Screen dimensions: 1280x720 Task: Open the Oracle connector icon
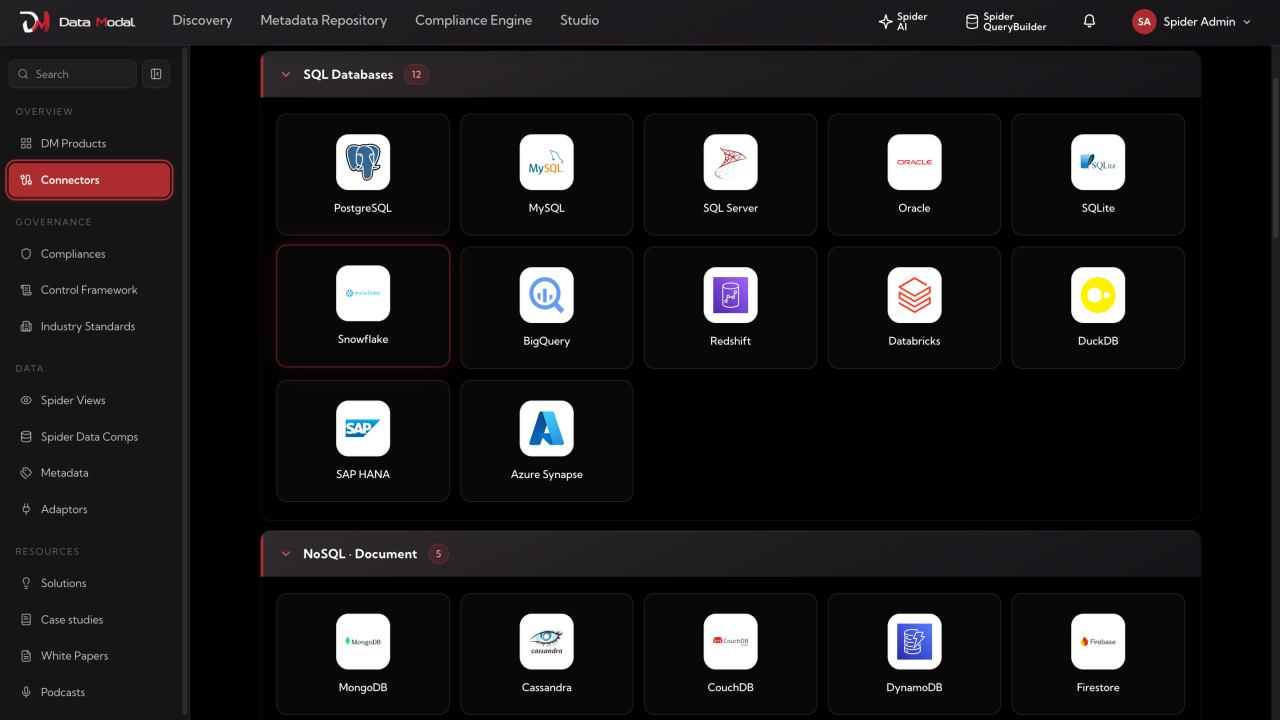pos(914,162)
